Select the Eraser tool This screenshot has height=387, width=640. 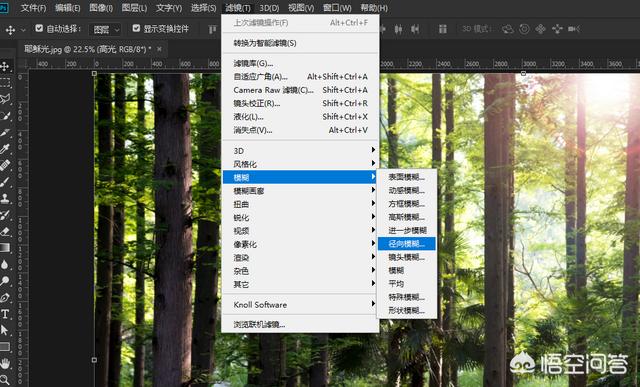click(x=5, y=231)
